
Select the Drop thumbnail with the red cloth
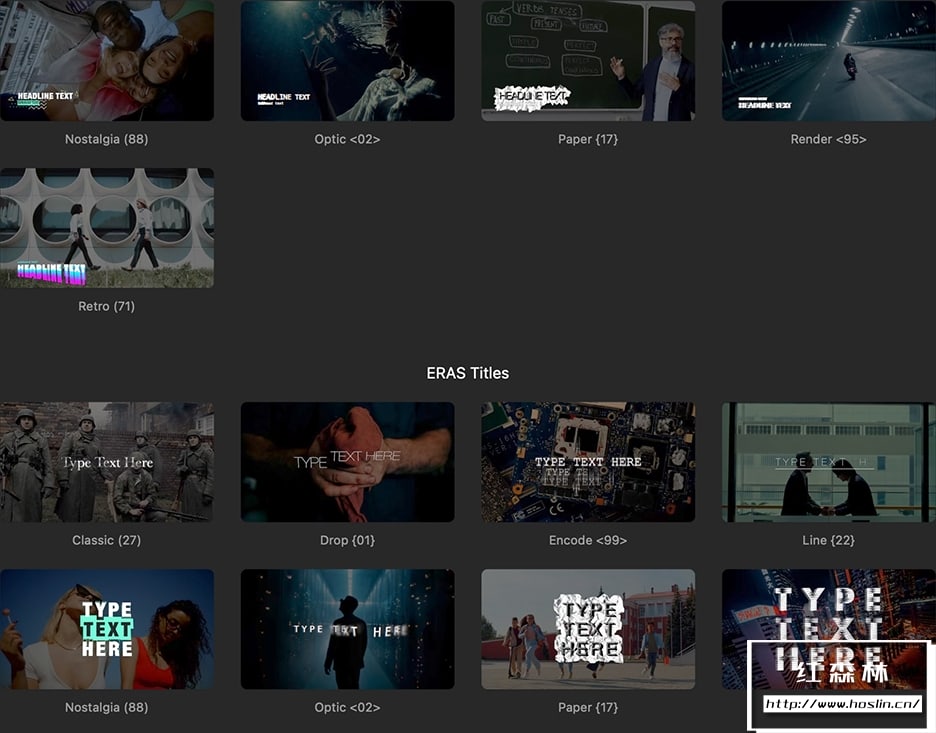(347, 462)
